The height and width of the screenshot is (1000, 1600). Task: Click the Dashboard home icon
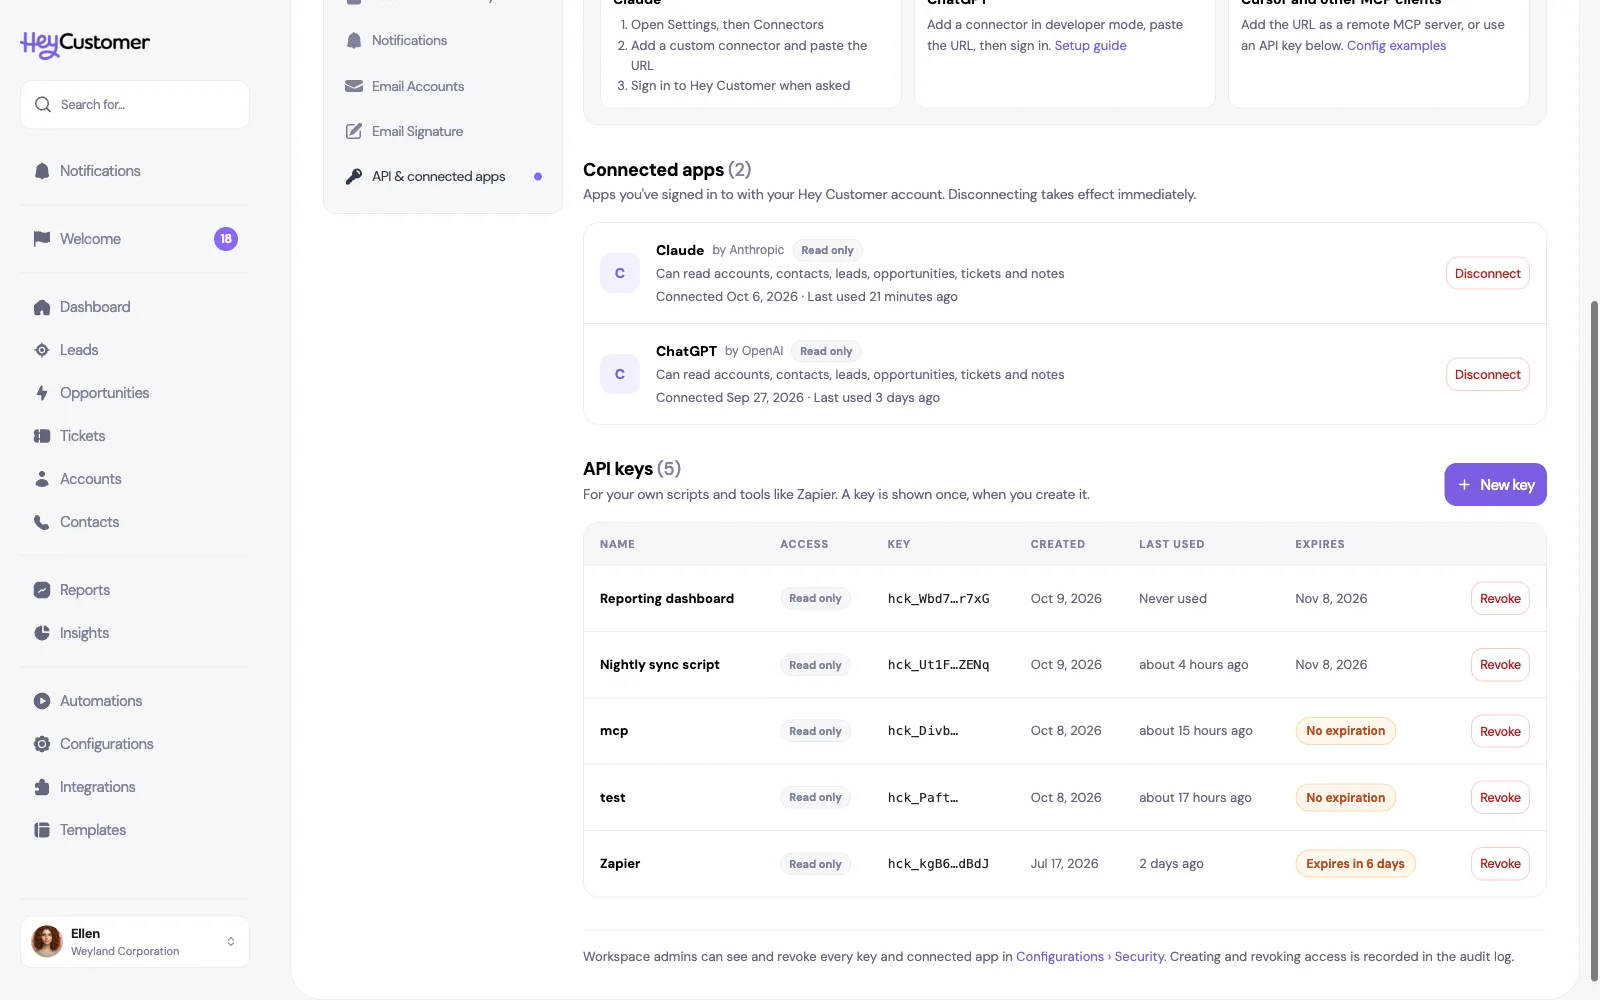point(42,307)
